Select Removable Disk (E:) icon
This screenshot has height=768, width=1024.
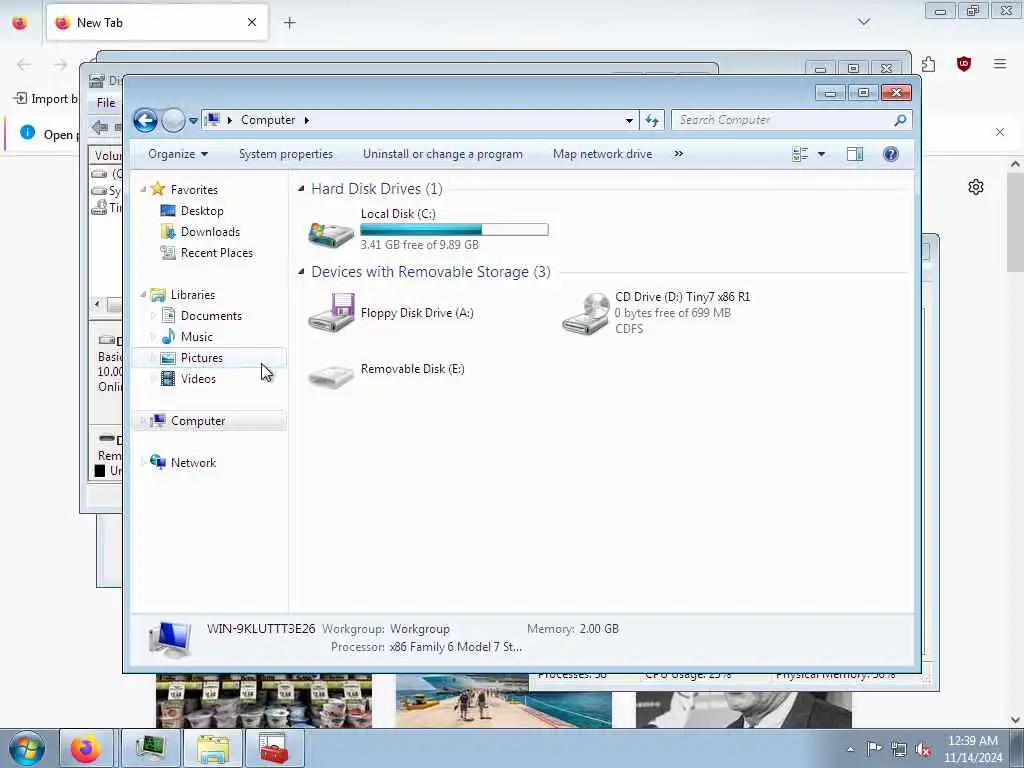(x=331, y=376)
